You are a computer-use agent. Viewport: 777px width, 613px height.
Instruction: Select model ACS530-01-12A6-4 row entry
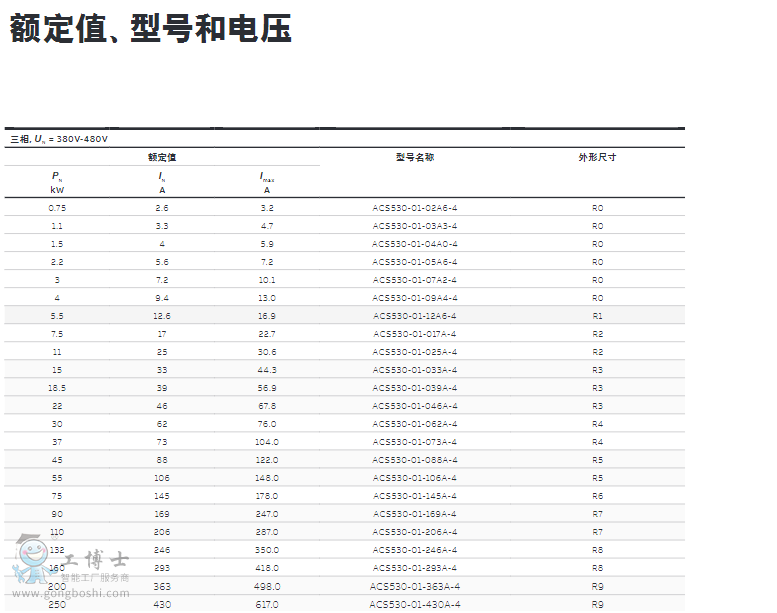click(x=414, y=316)
